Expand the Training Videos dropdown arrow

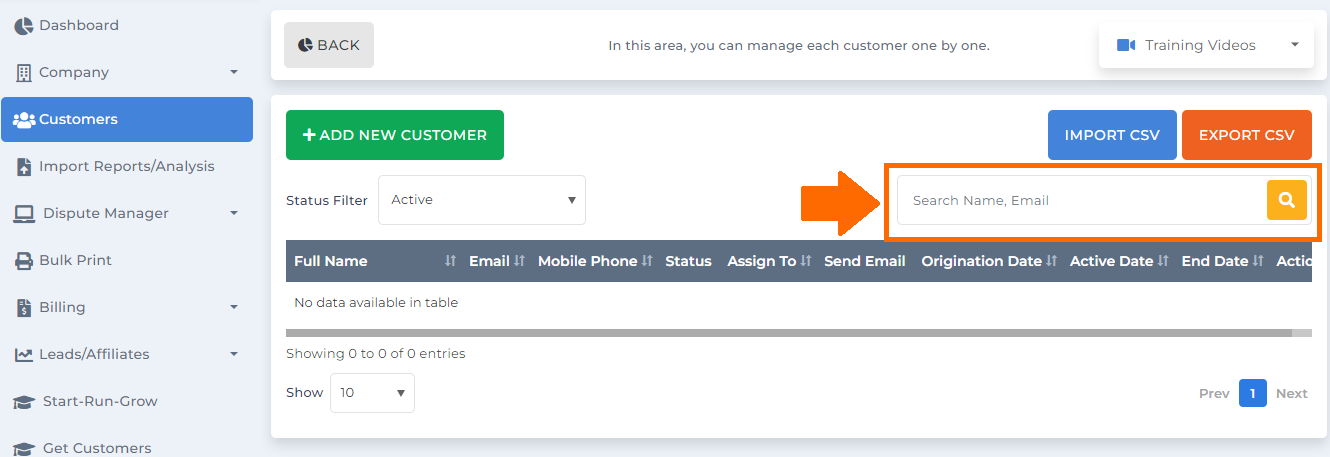coord(1295,45)
